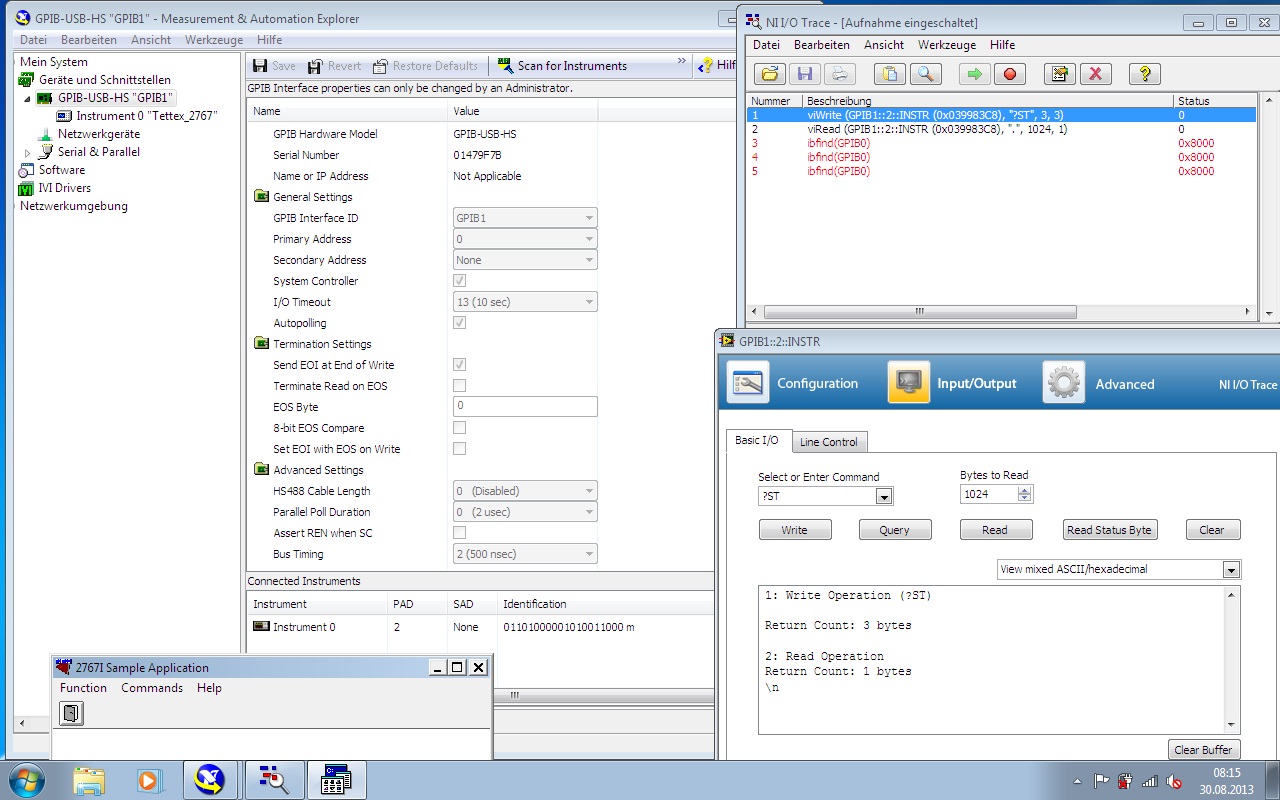Click the red X clear-trace icon
Screen dimensions: 1280x800
tap(1095, 73)
